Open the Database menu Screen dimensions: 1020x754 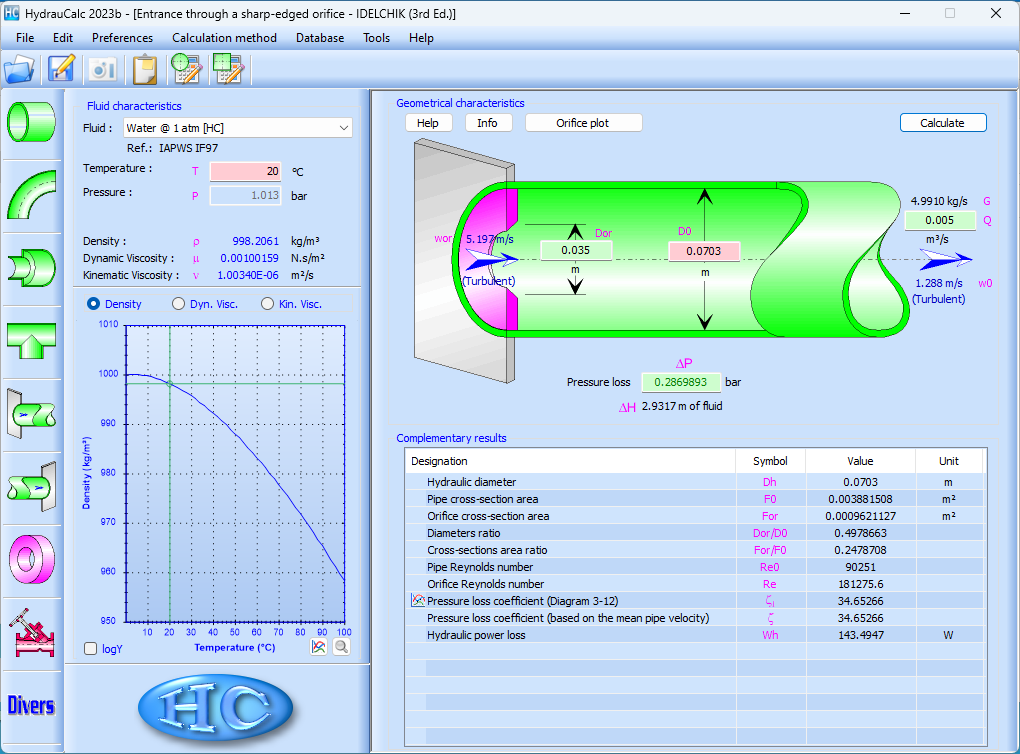[x=320, y=38]
